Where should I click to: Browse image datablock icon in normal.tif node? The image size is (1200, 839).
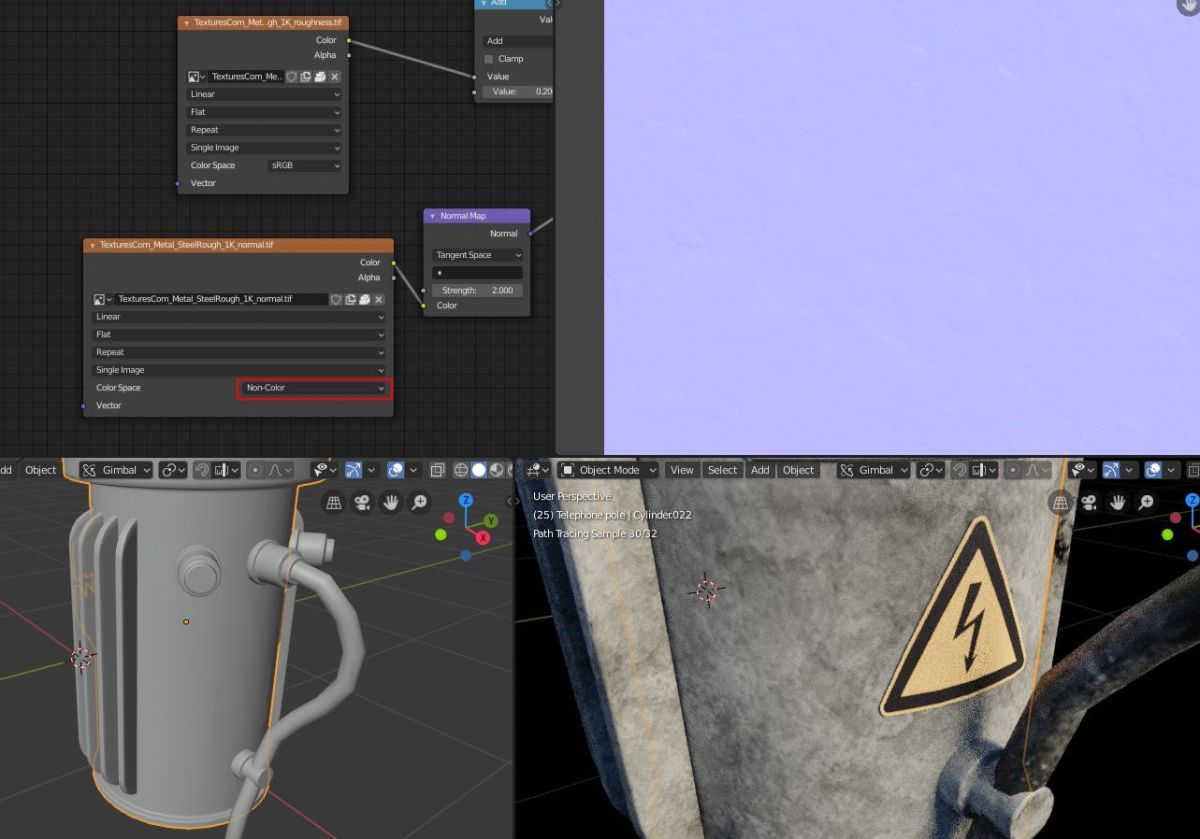click(x=102, y=299)
